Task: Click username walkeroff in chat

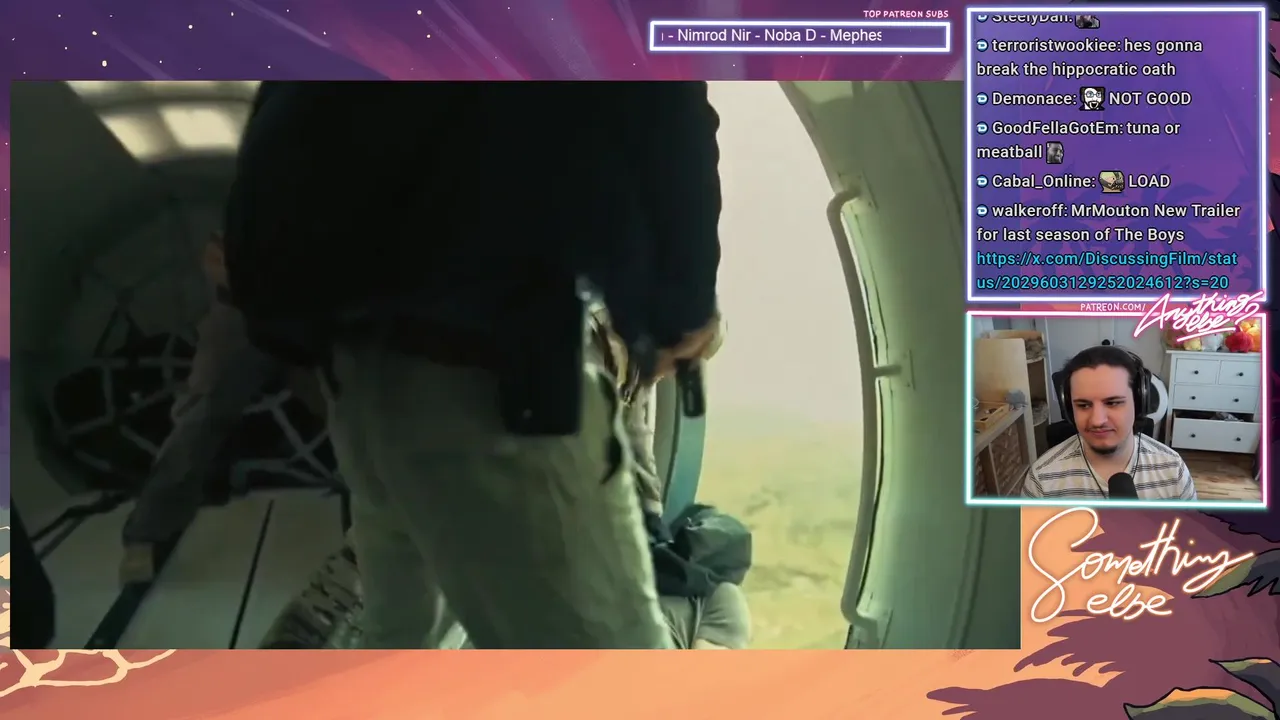Action: pyautogui.click(x=1028, y=210)
